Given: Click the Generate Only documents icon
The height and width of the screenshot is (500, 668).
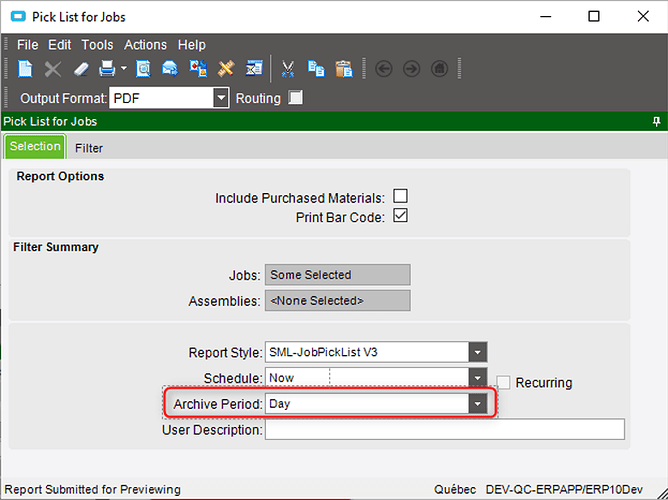Looking at the screenshot, I should 198,69.
